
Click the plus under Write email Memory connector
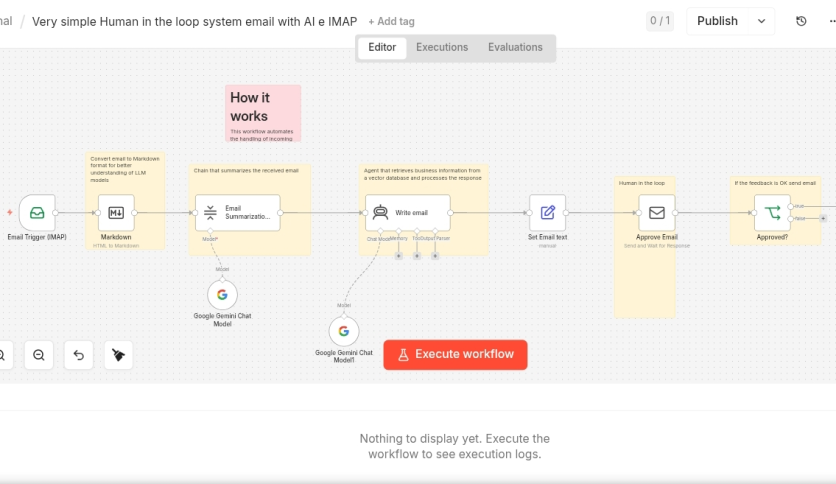click(398, 256)
